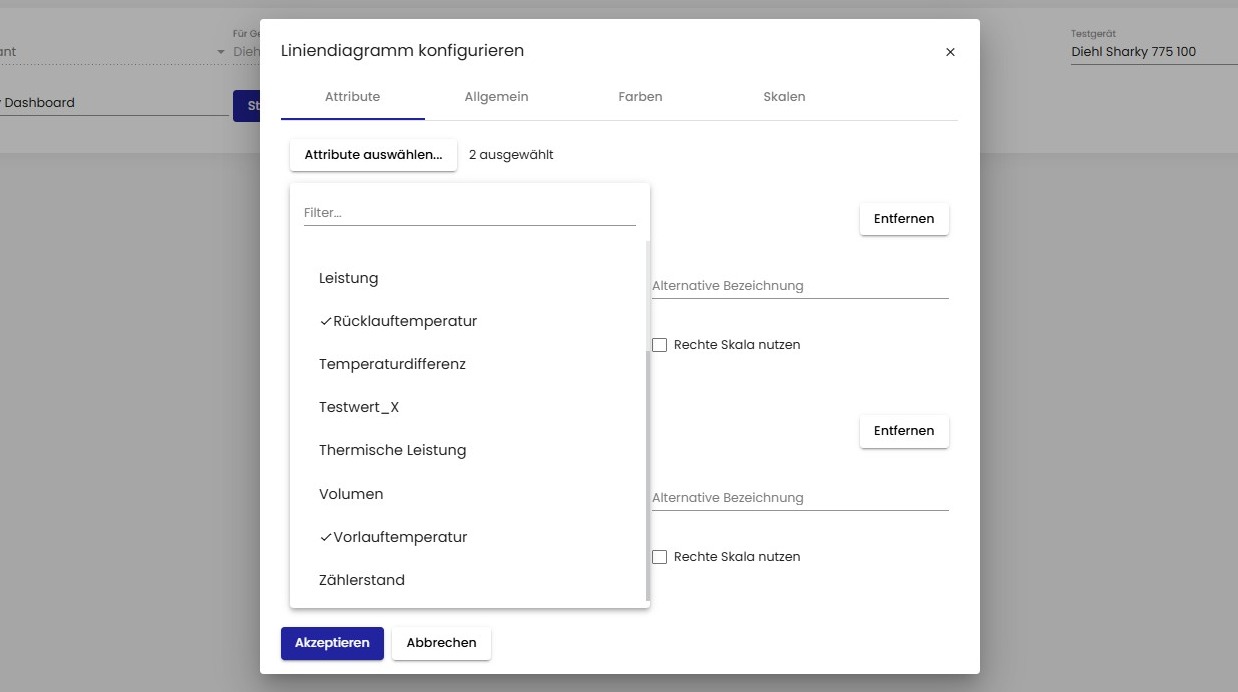Select the Zählerstand attribute

click(x=362, y=580)
